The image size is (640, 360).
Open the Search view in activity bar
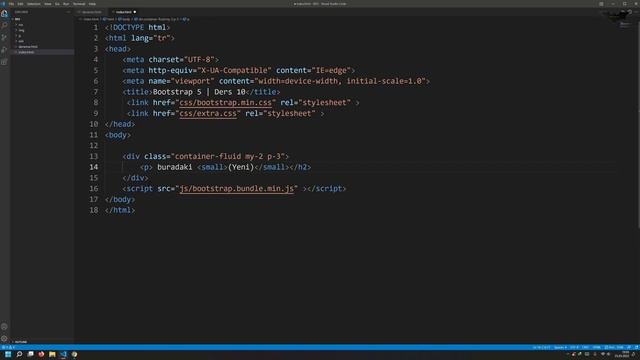click(x=4, y=26)
